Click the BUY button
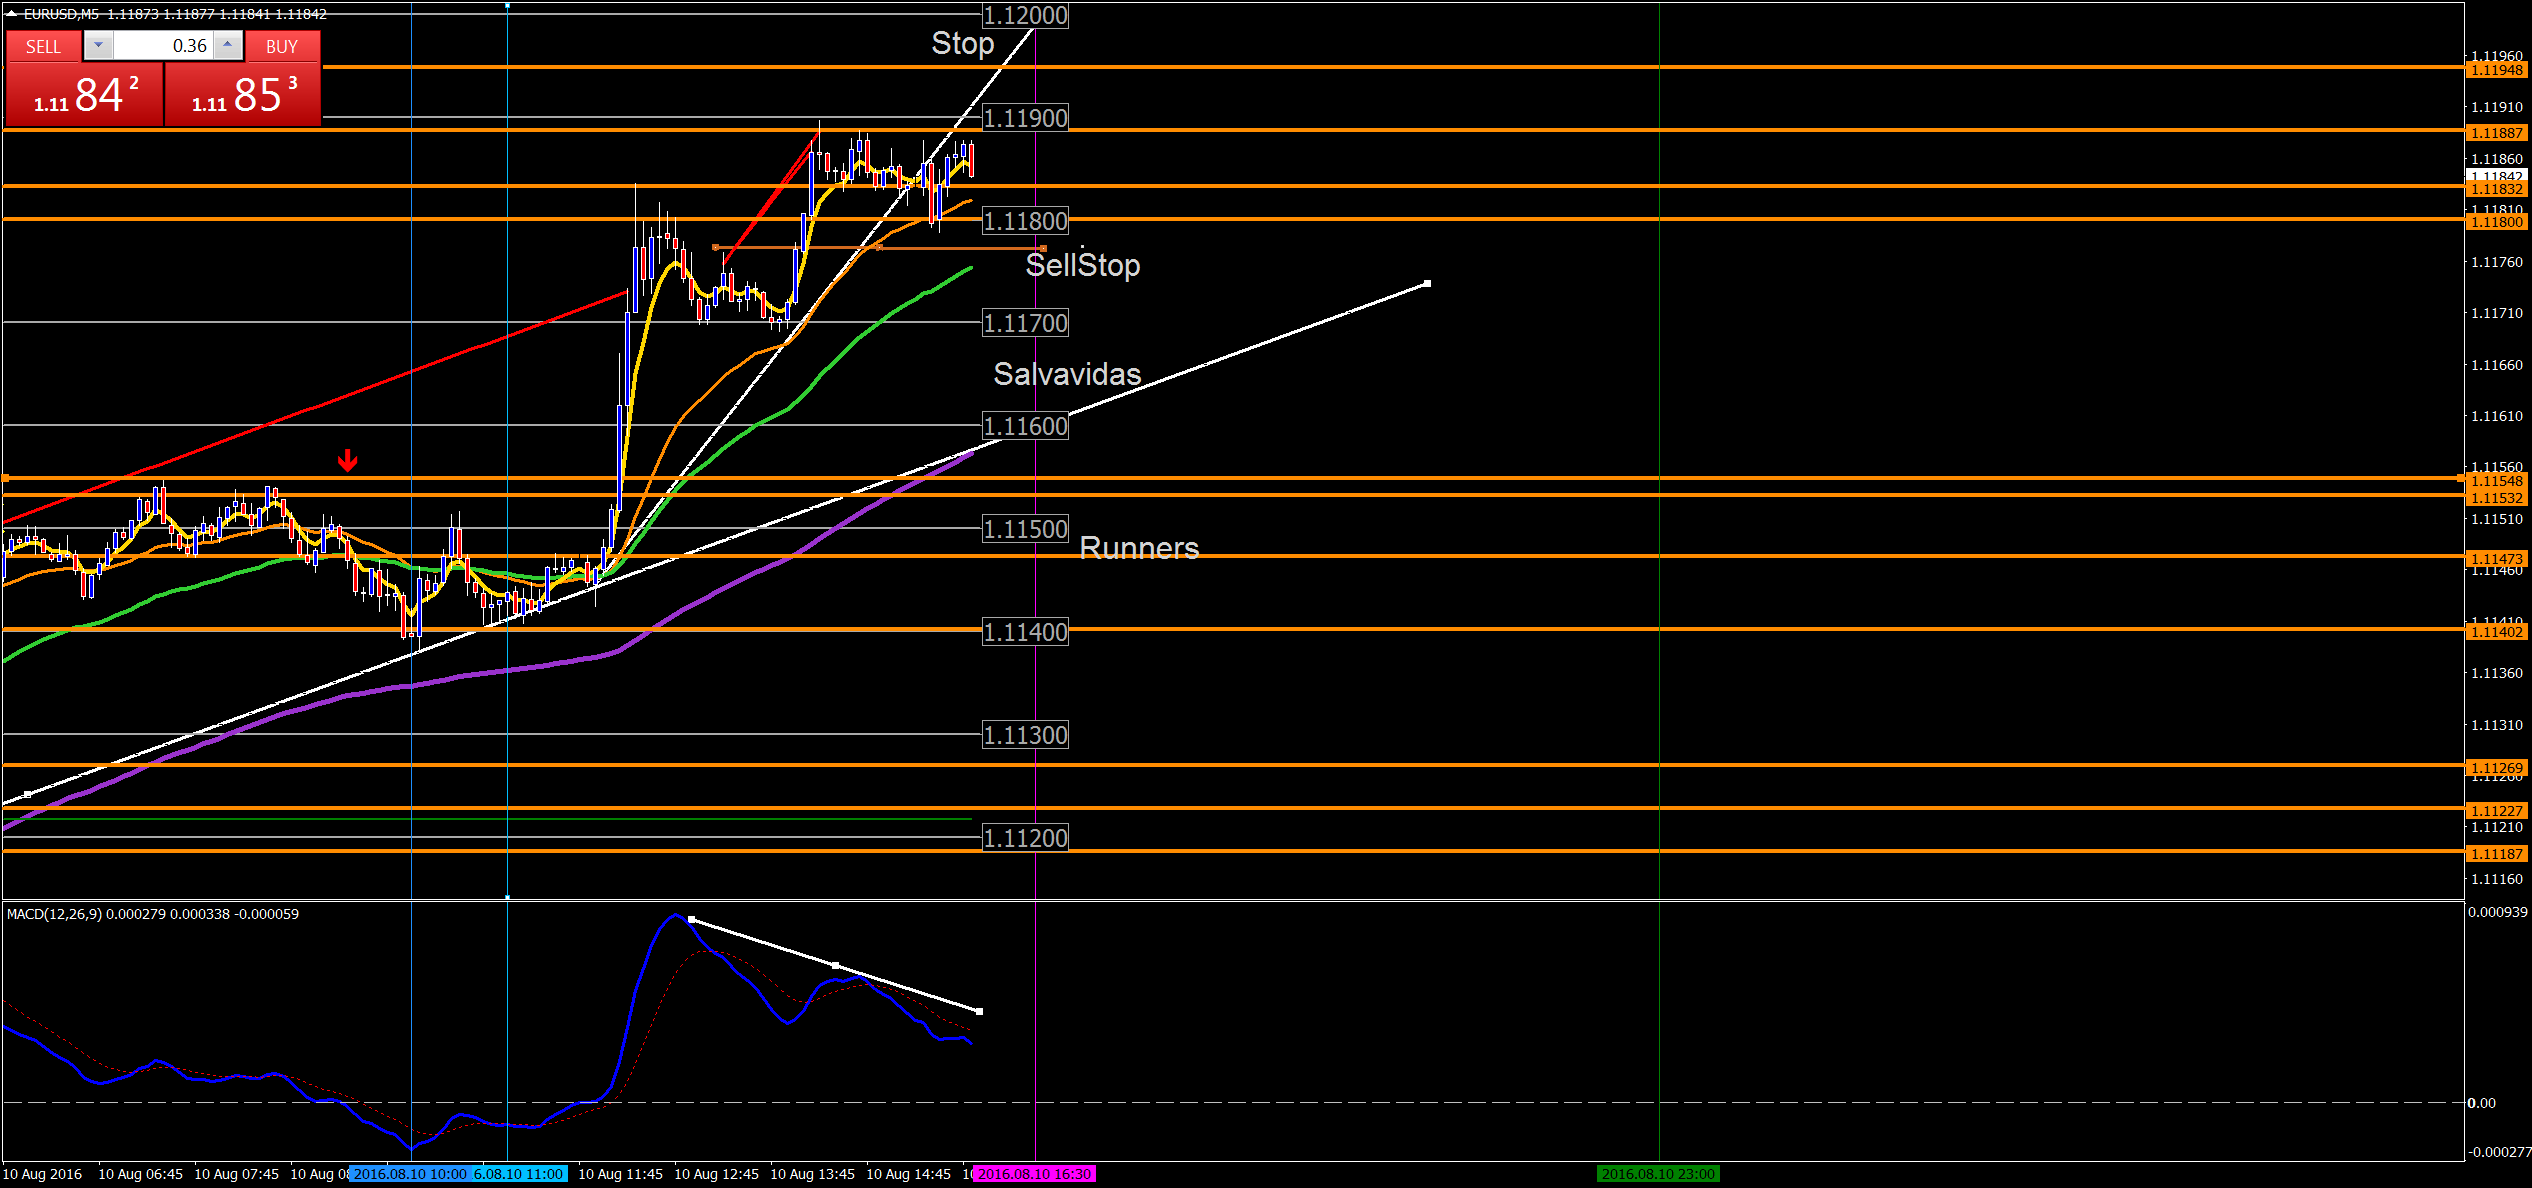The height and width of the screenshot is (1188, 2532). point(282,46)
